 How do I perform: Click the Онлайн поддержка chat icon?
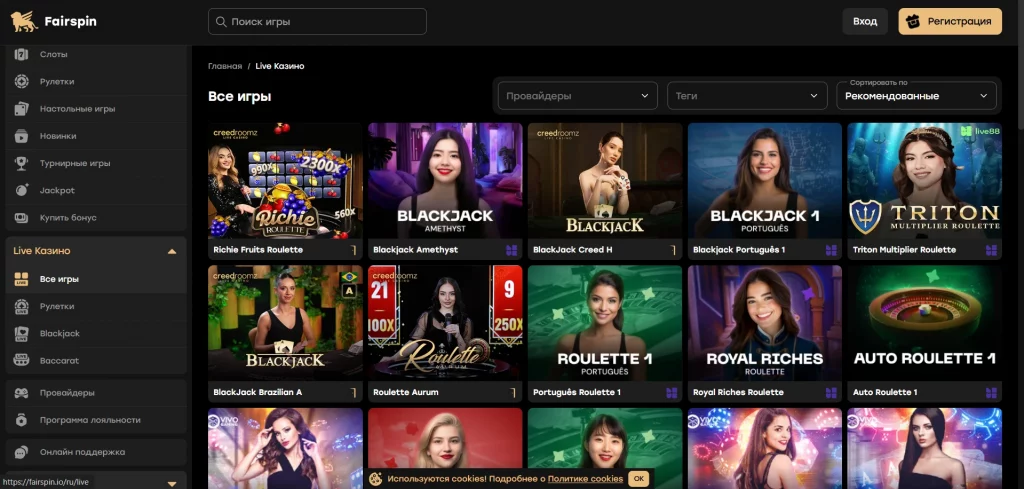pos(22,452)
